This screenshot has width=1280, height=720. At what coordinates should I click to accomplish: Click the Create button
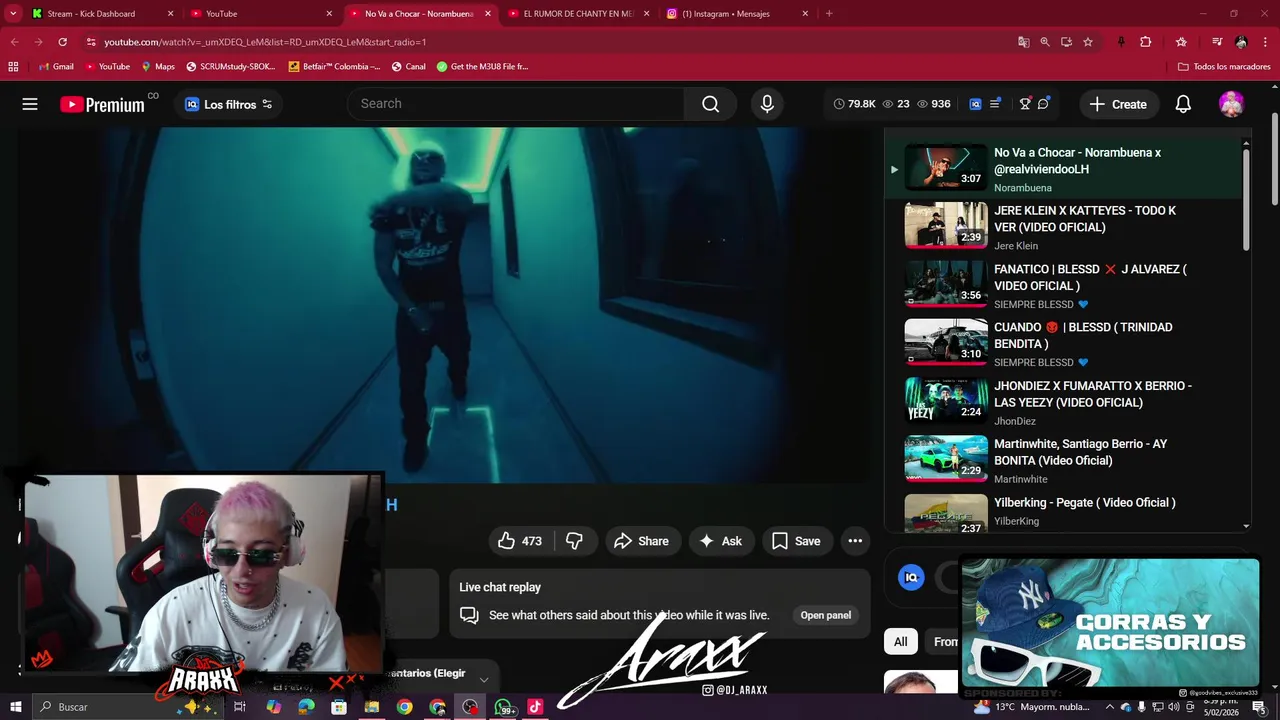click(x=1118, y=104)
